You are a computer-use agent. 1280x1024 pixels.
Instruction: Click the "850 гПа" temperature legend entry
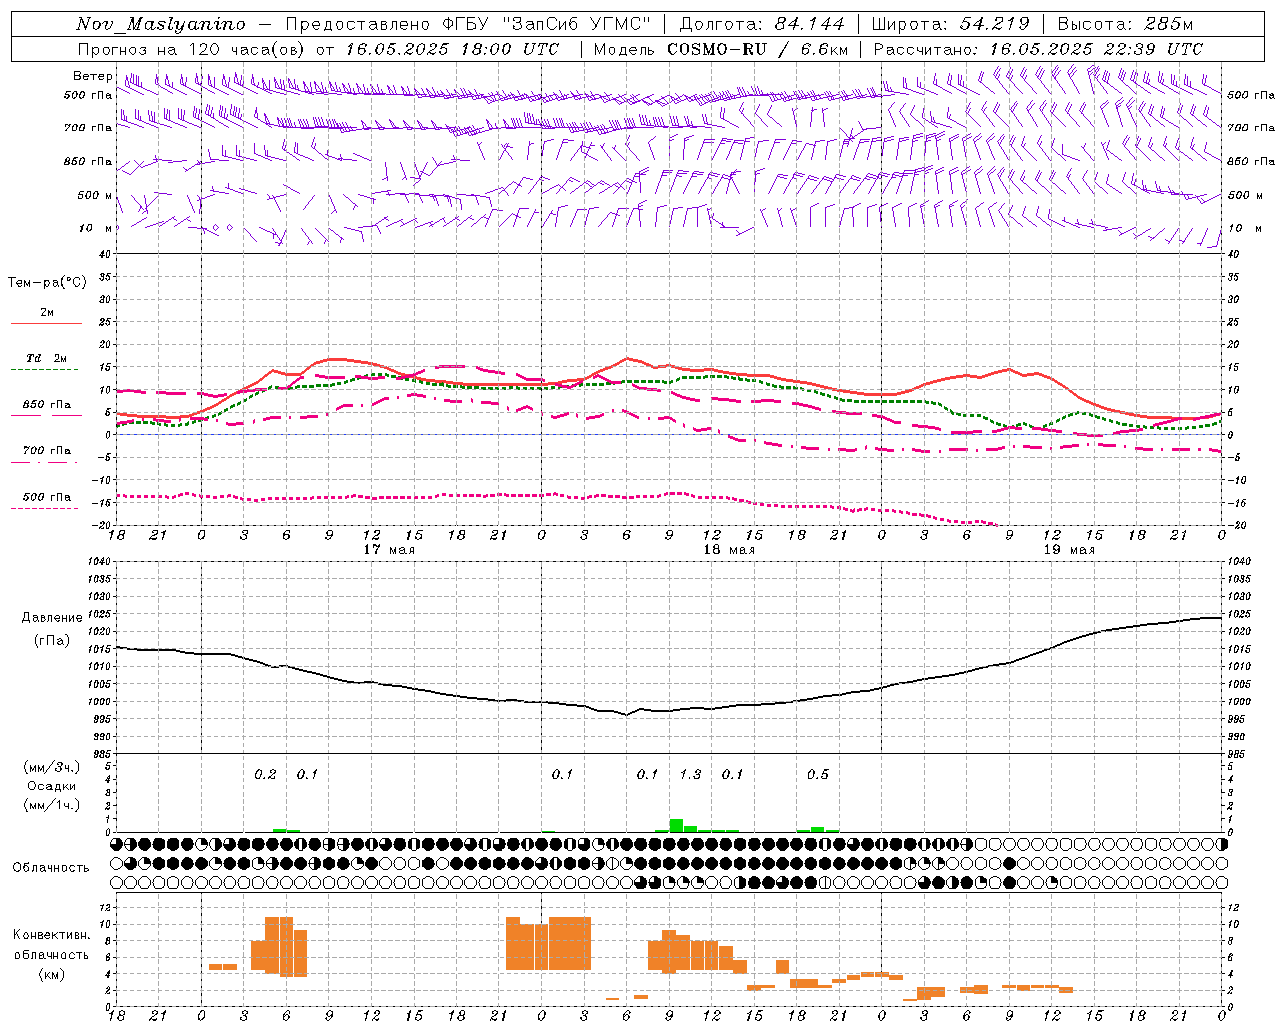click(46, 405)
